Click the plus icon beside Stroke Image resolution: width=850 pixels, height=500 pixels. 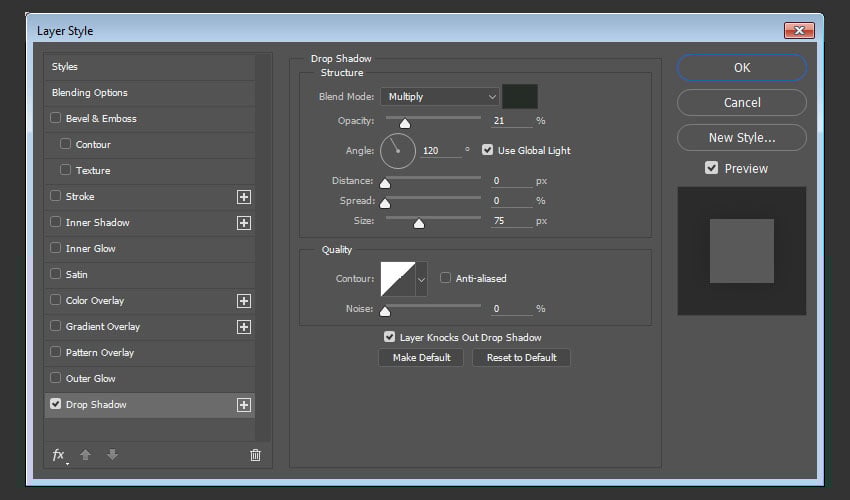pos(243,197)
